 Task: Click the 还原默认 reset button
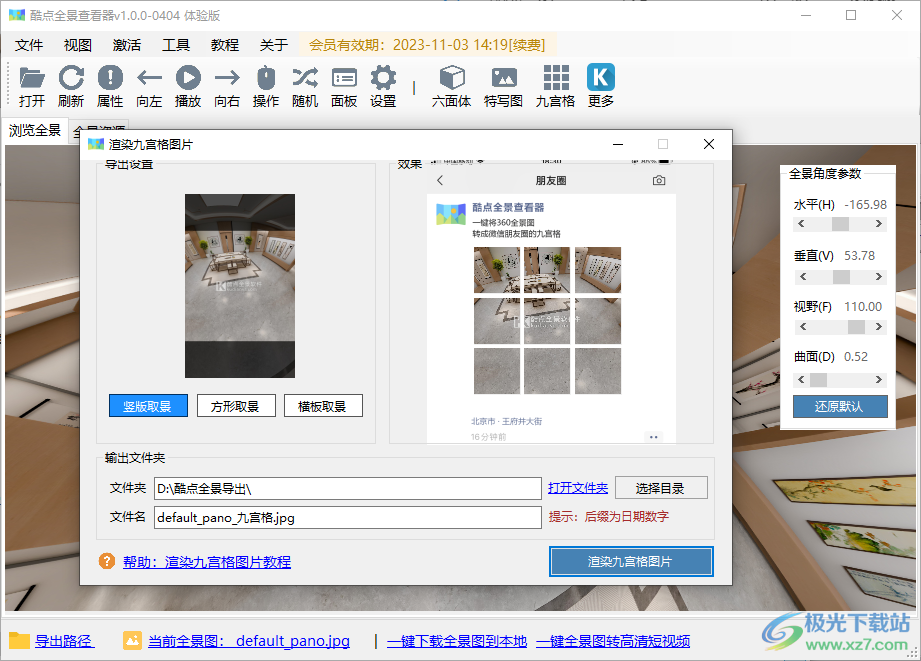coord(840,407)
